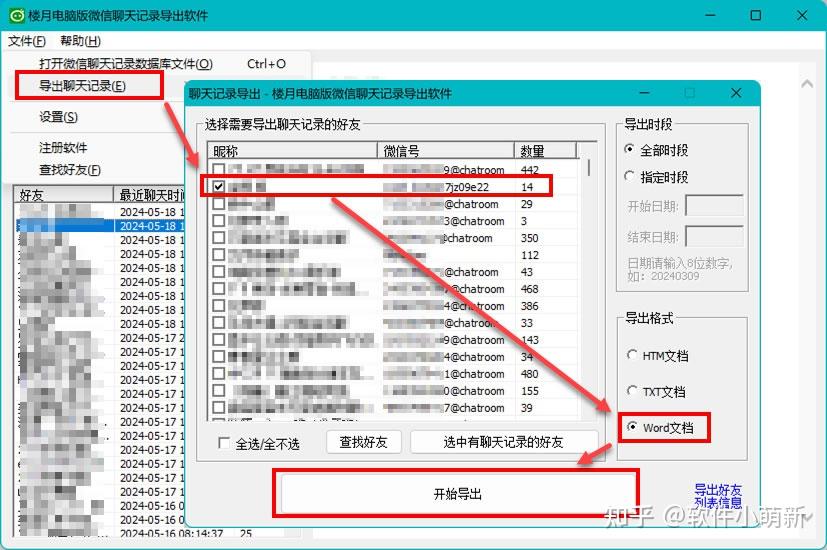
Task: Select the 指定时段 radio option
Action: pos(629,176)
